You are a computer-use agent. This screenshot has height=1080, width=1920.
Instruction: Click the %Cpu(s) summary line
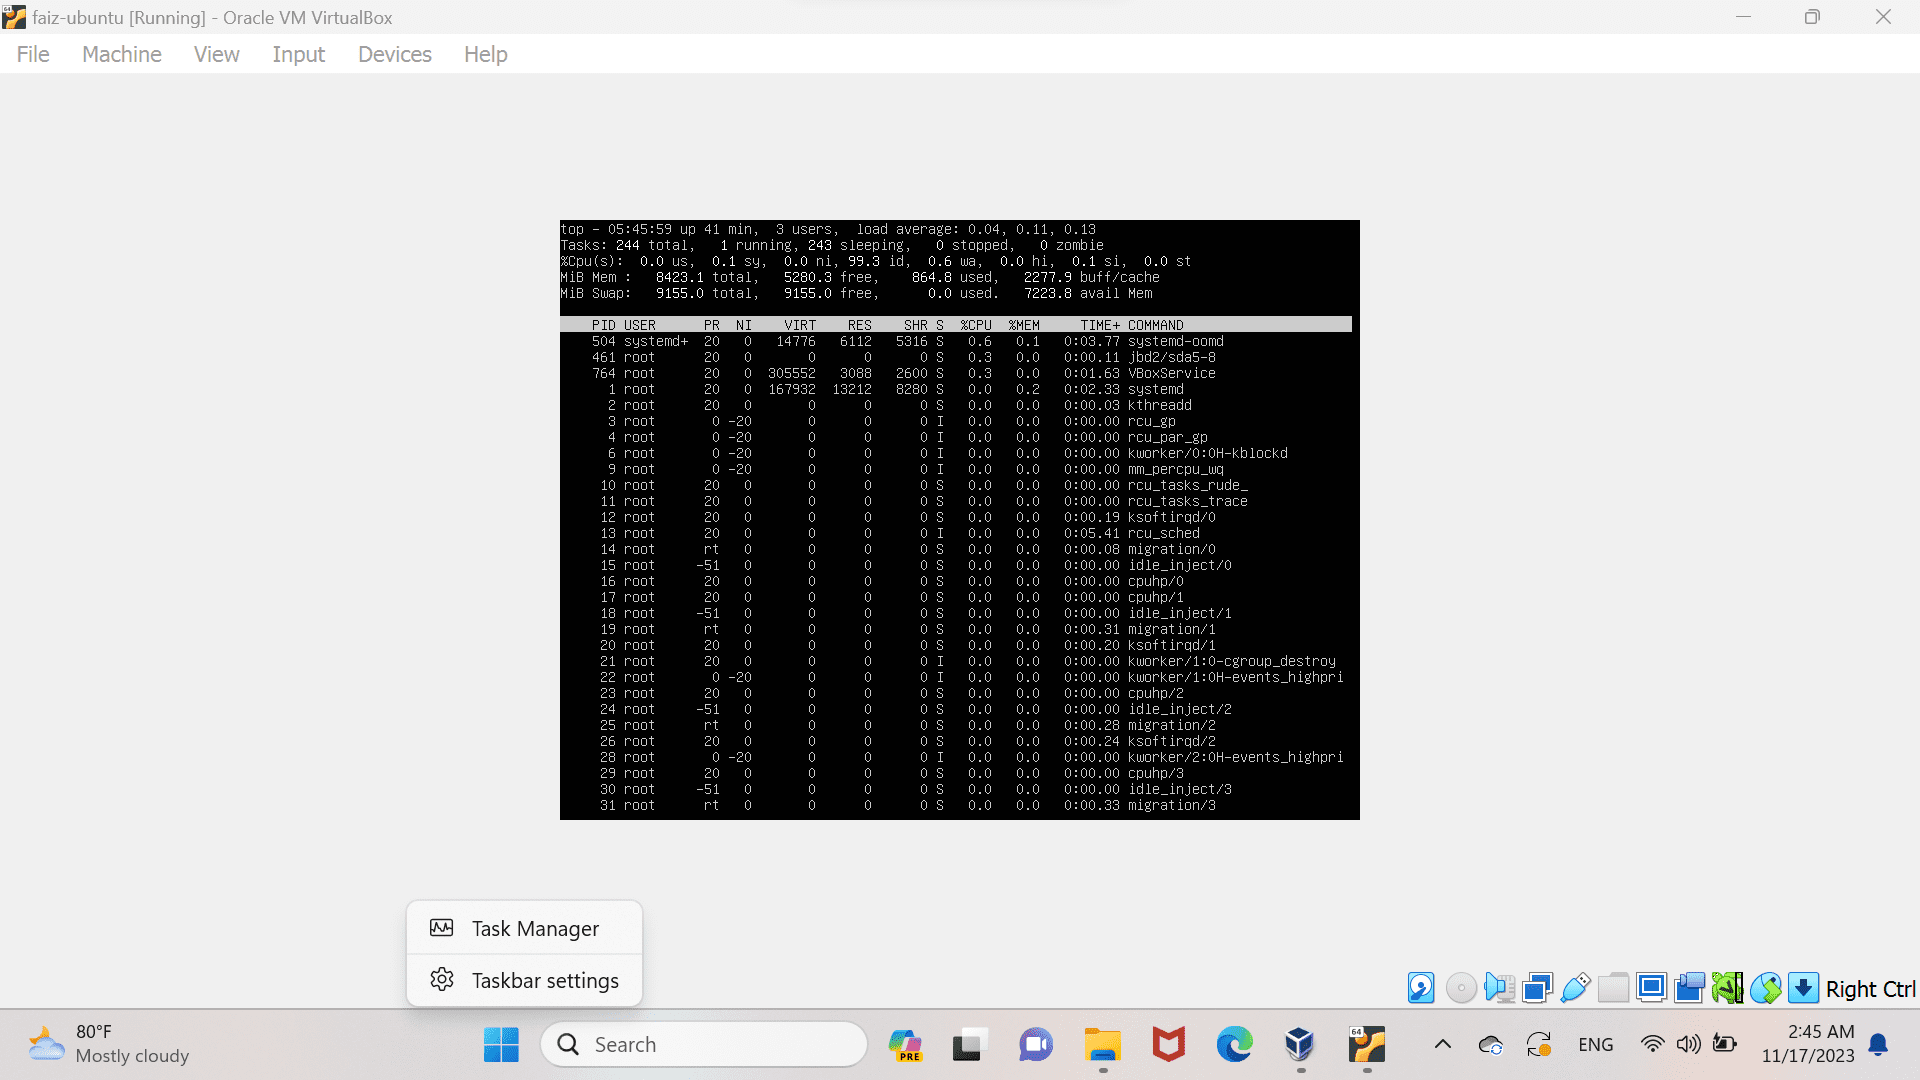876,261
